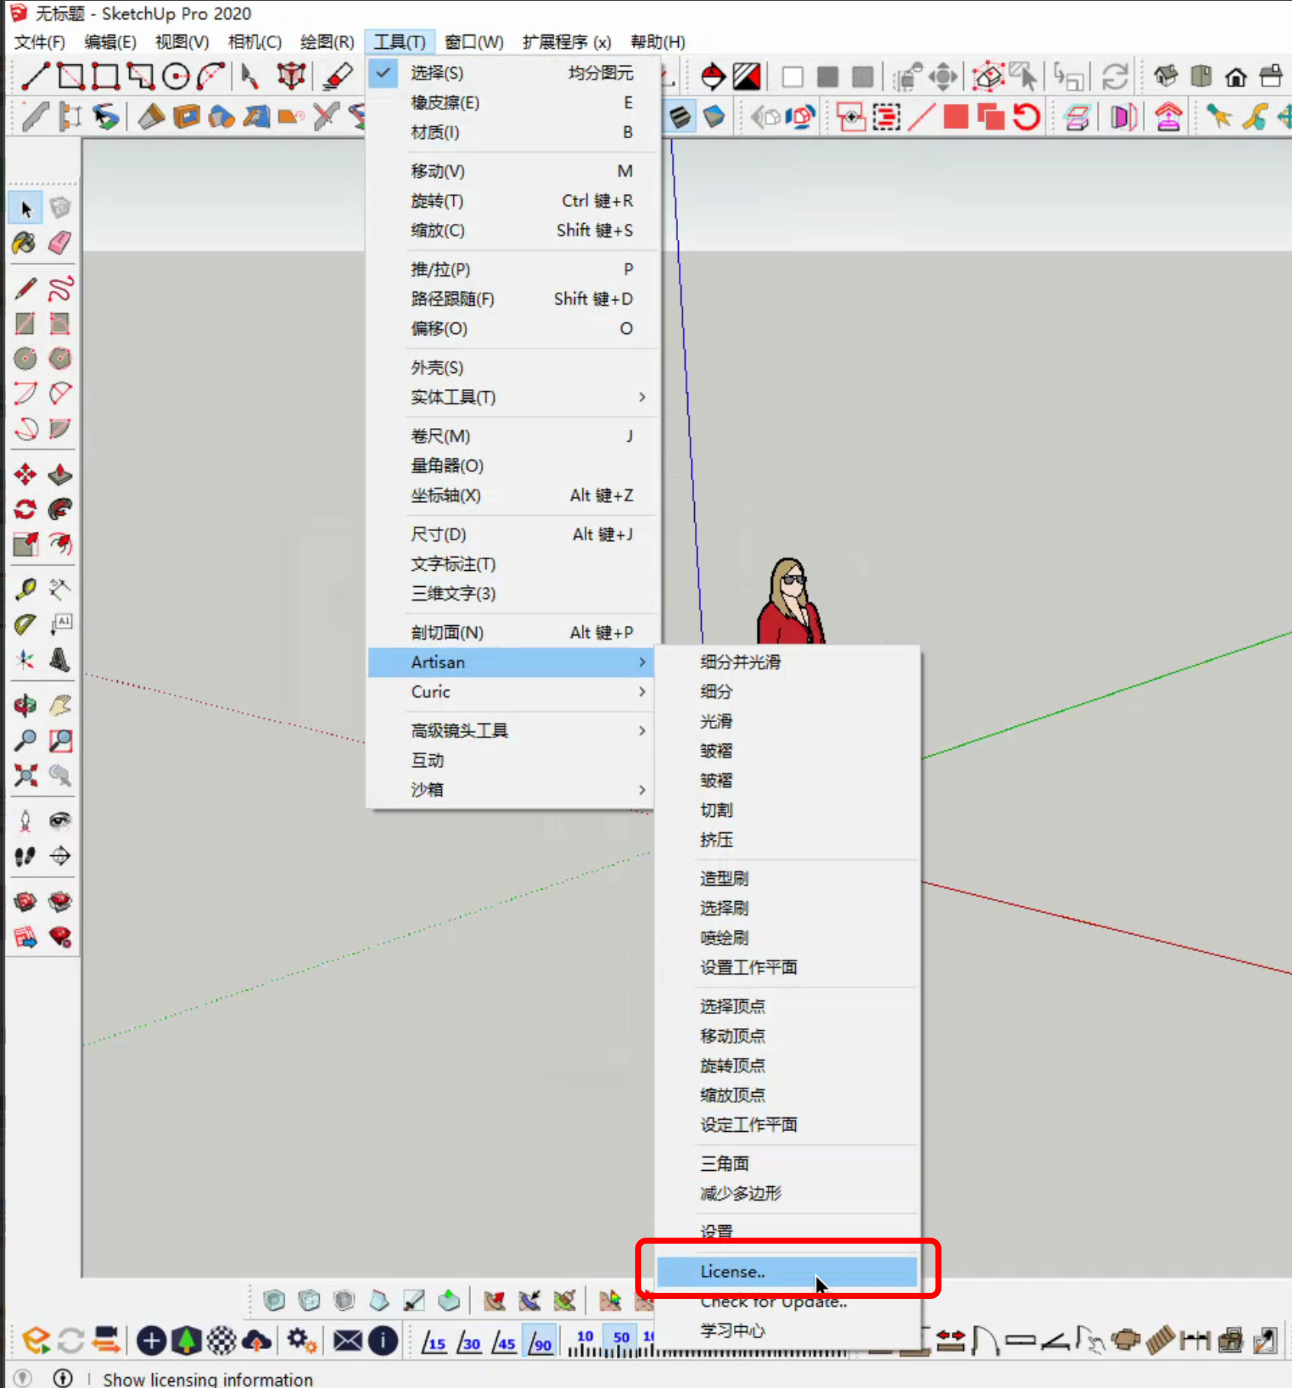Toggle the checked 选择(S) menu item
The width and height of the screenshot is (1292, 1388).
click(x=437, y=73)
